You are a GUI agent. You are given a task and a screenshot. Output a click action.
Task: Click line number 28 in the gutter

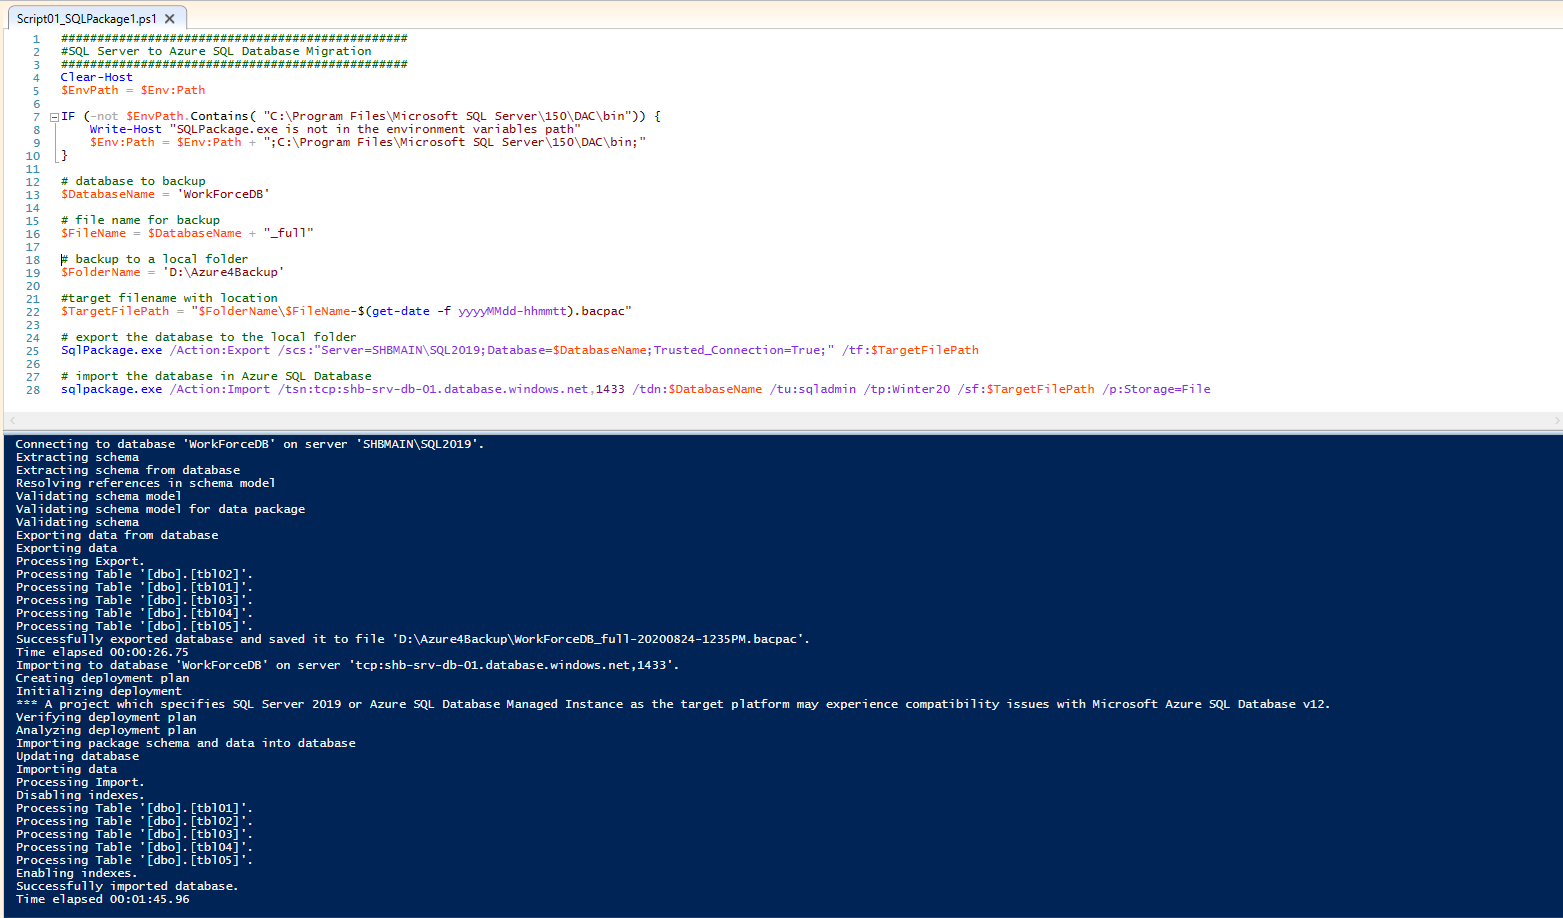[x=32, y=389]
